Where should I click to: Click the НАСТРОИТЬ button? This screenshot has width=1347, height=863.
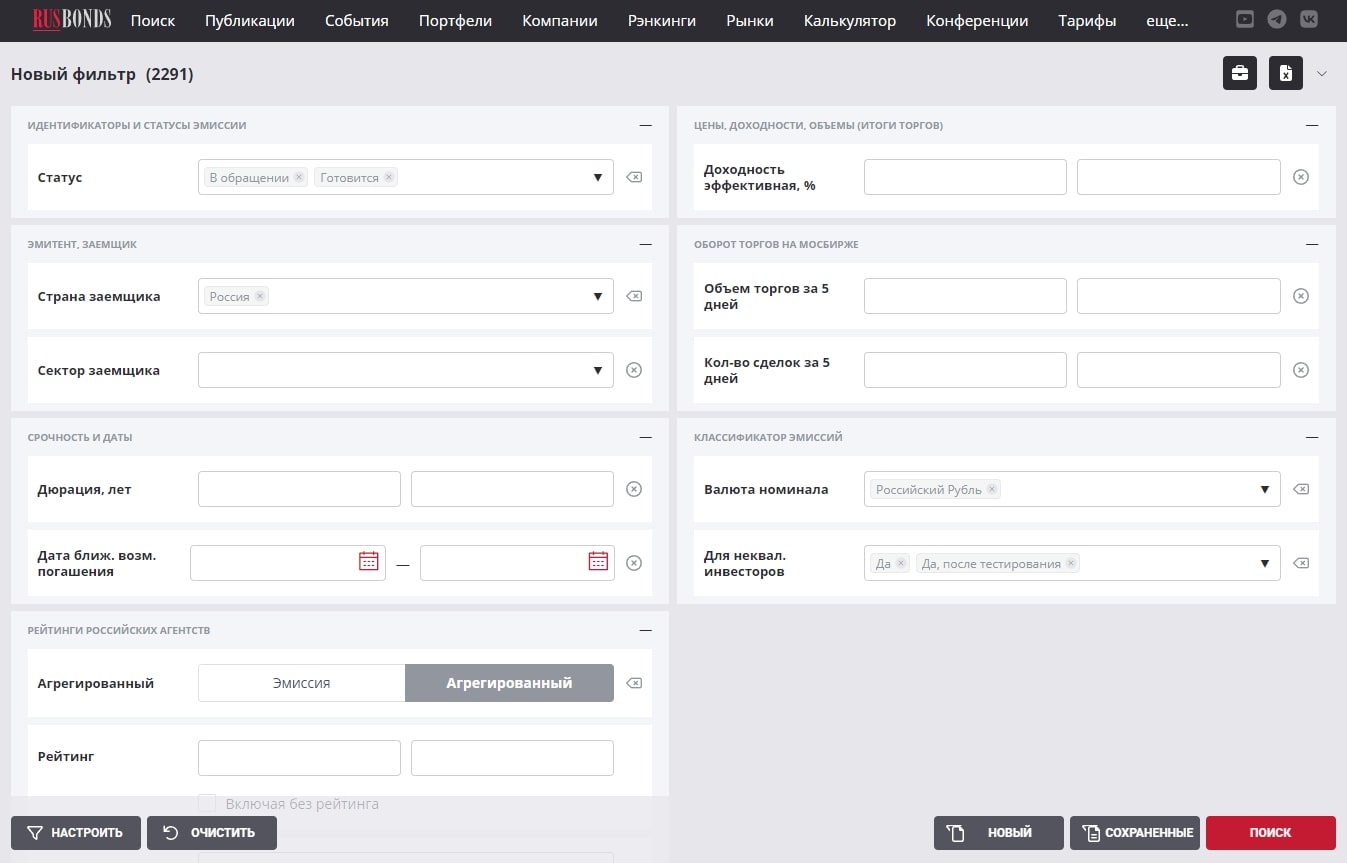[76, 832]
